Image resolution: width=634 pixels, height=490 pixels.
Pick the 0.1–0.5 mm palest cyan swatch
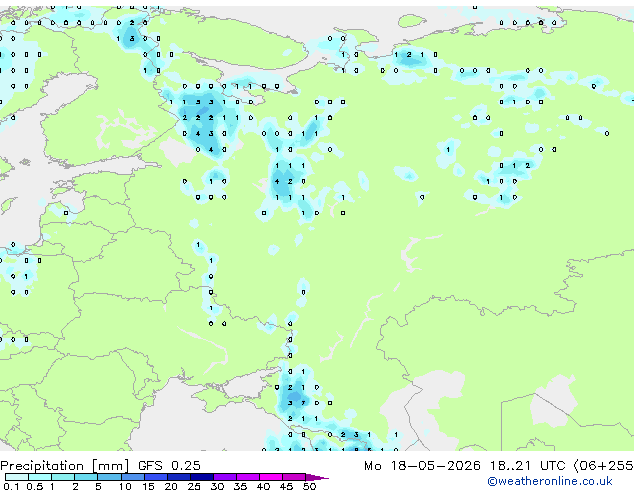click(x=17, y=477)
